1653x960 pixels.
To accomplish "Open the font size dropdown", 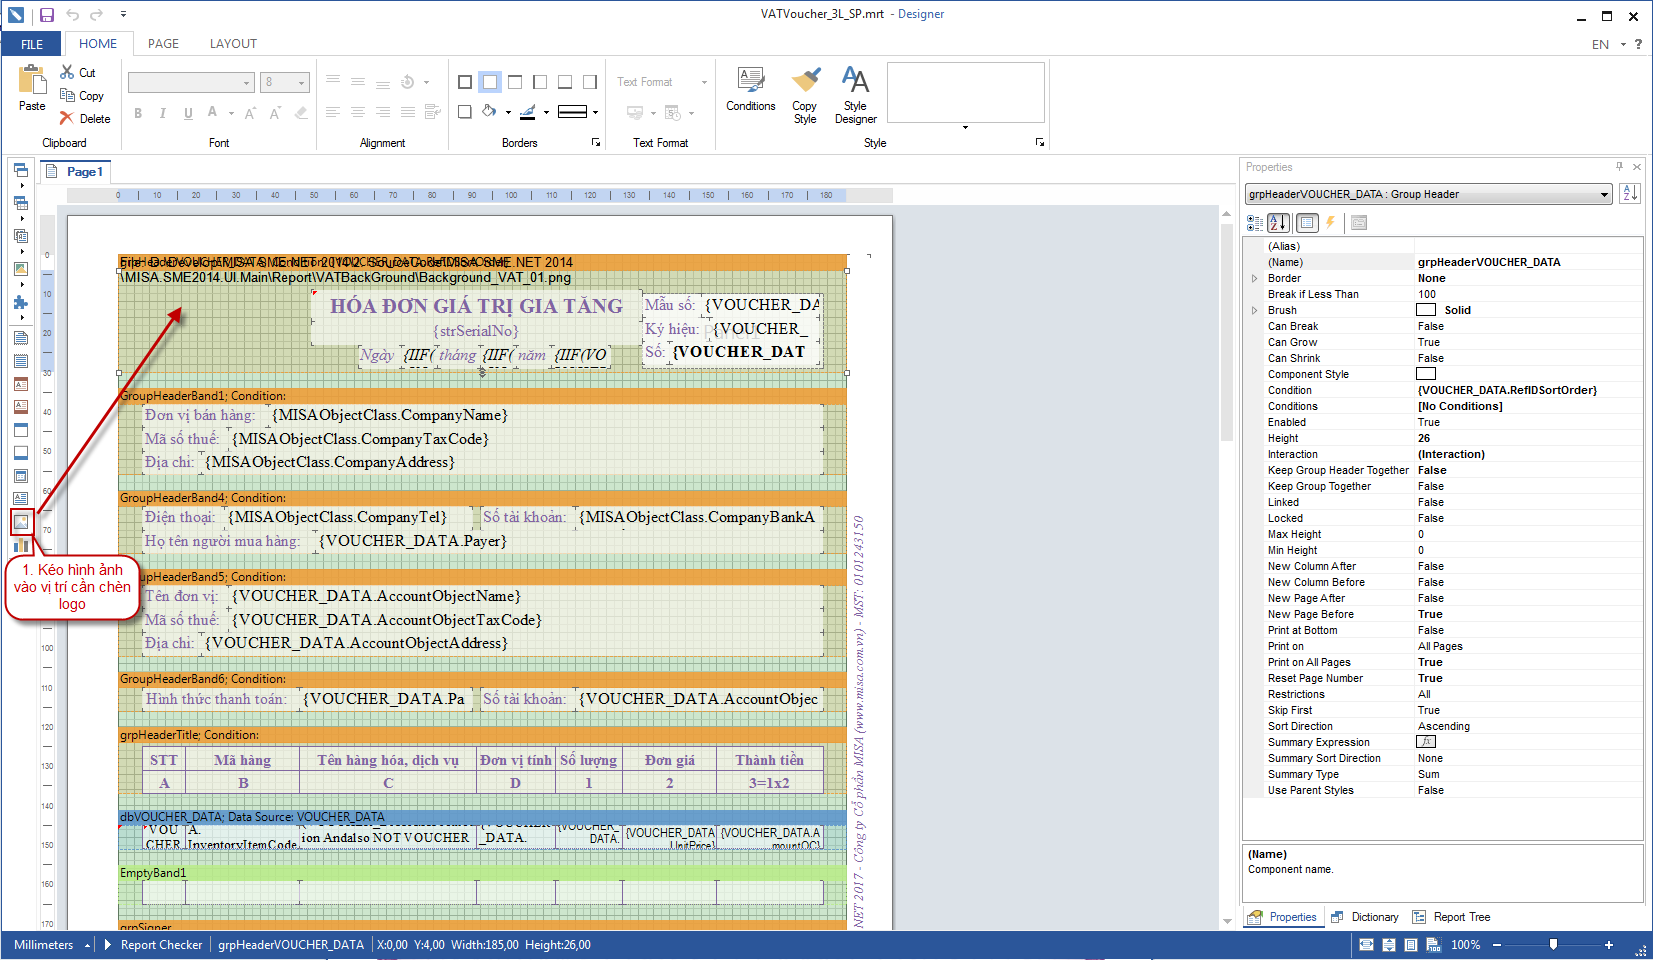I will [x=302, y=83].
